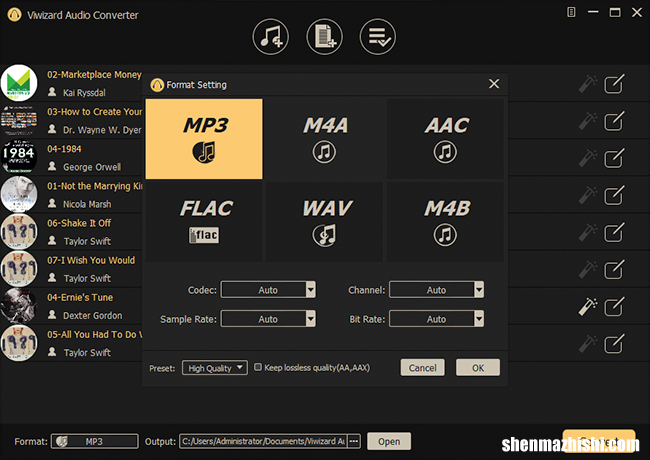Click the author name George Orwell
650x460 pixels.
(92, 167)
